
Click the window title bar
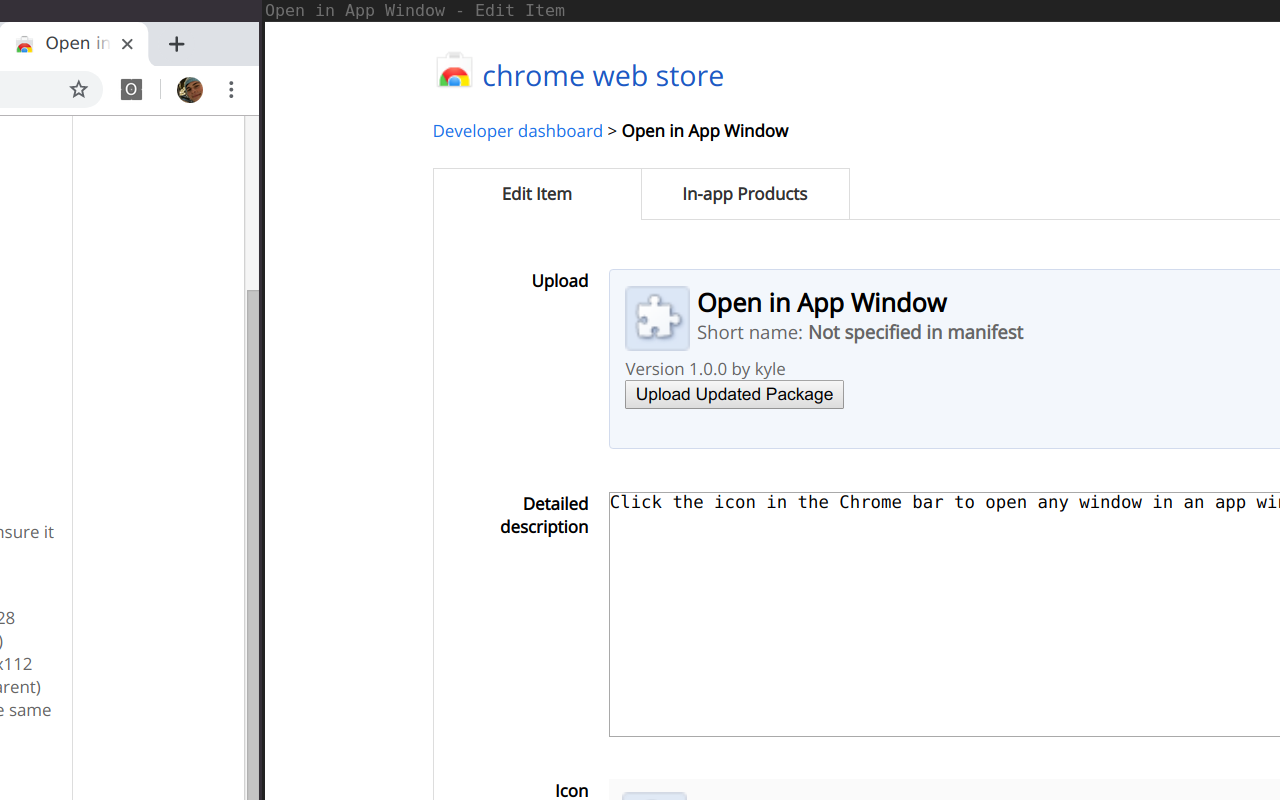coord(640,10)
